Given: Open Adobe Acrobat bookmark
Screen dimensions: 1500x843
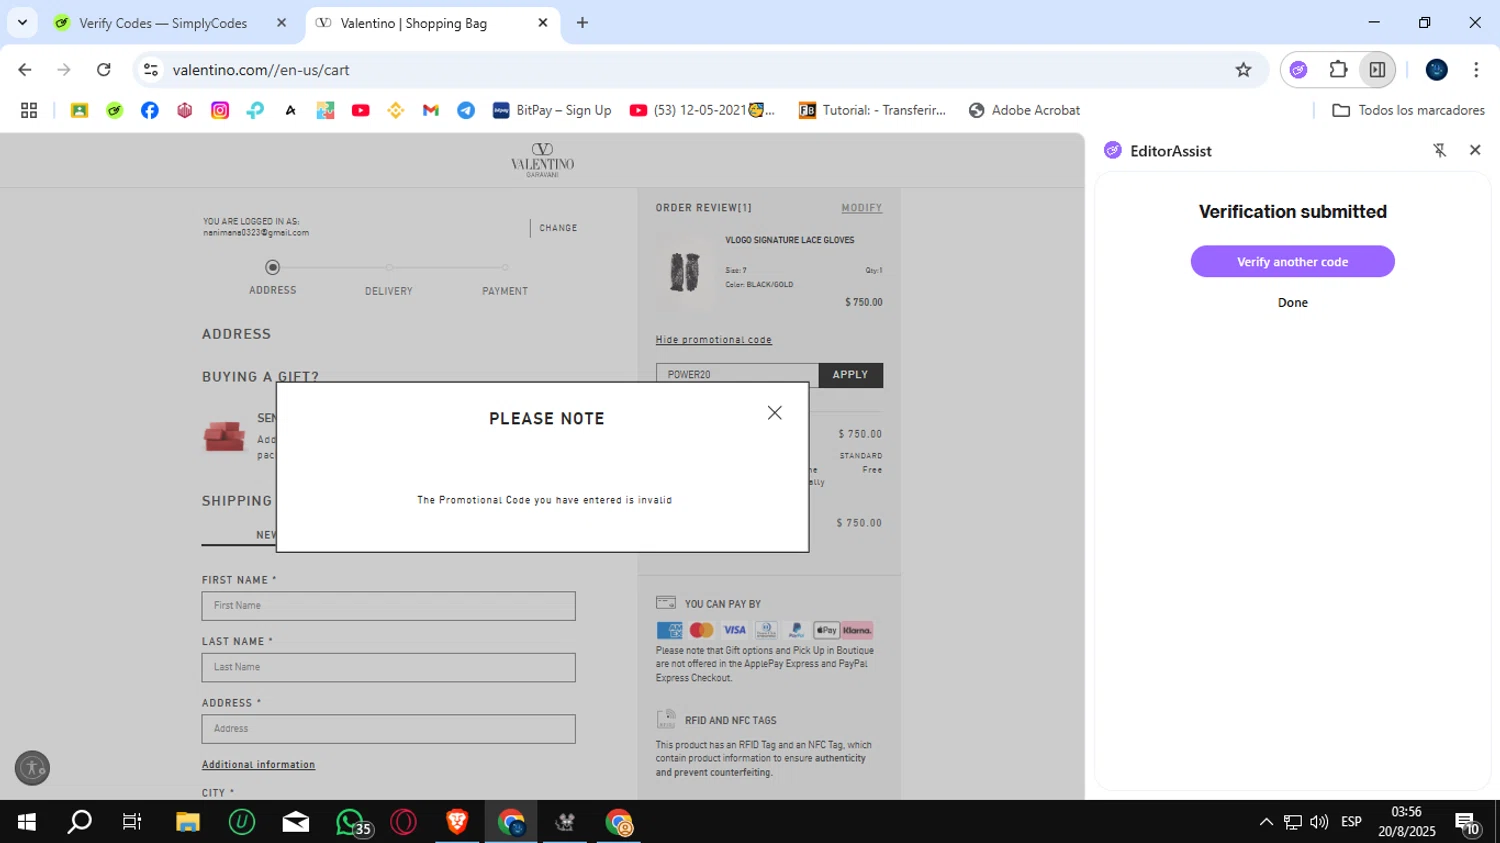Looking at the screenshot, I should [1024, 110].
